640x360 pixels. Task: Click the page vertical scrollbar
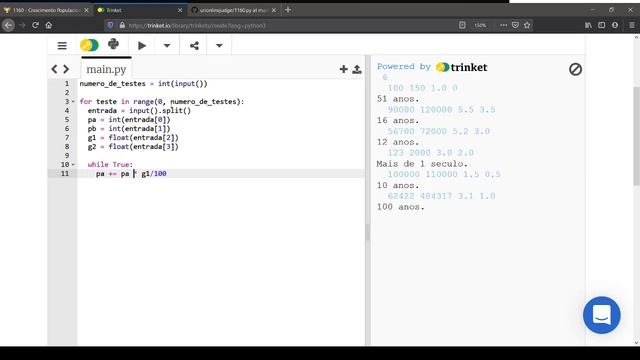tap(636, 136)
